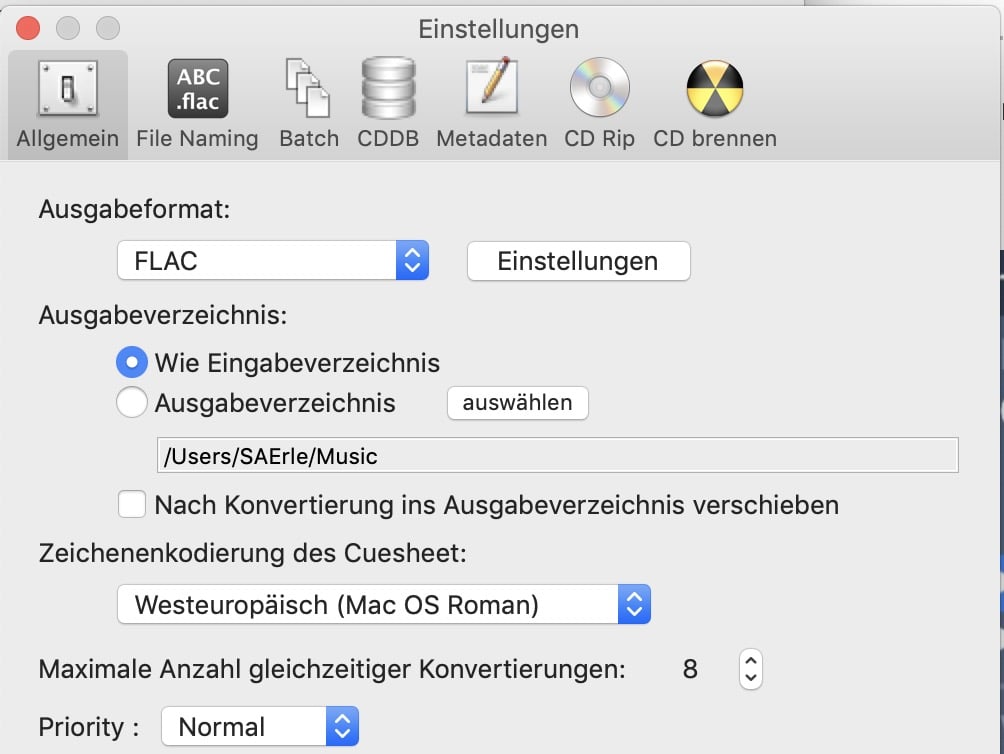The width and height of the screenshot is (1004, 754).
Task: Click the auswählen button
Action: click(517, 403)
